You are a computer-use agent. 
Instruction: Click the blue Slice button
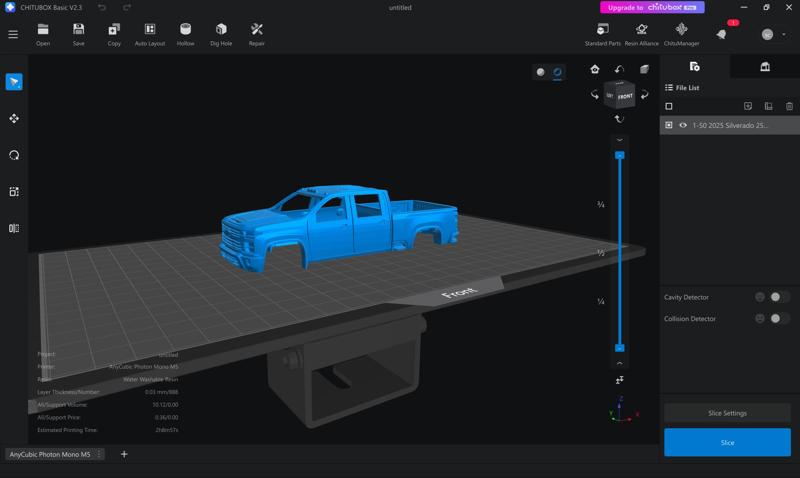(x=727, y=442)
